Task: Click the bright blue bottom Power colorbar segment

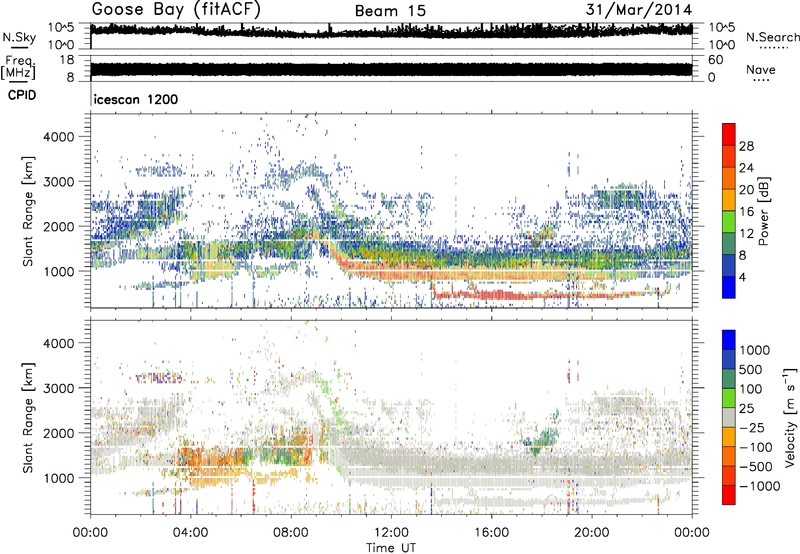Action: point(729,287)
